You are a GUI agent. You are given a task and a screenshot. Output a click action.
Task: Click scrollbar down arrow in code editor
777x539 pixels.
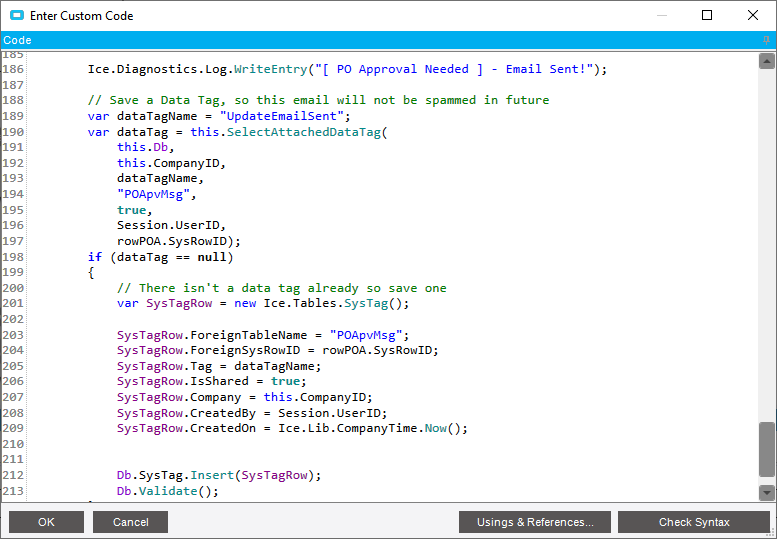pos(767,492)
